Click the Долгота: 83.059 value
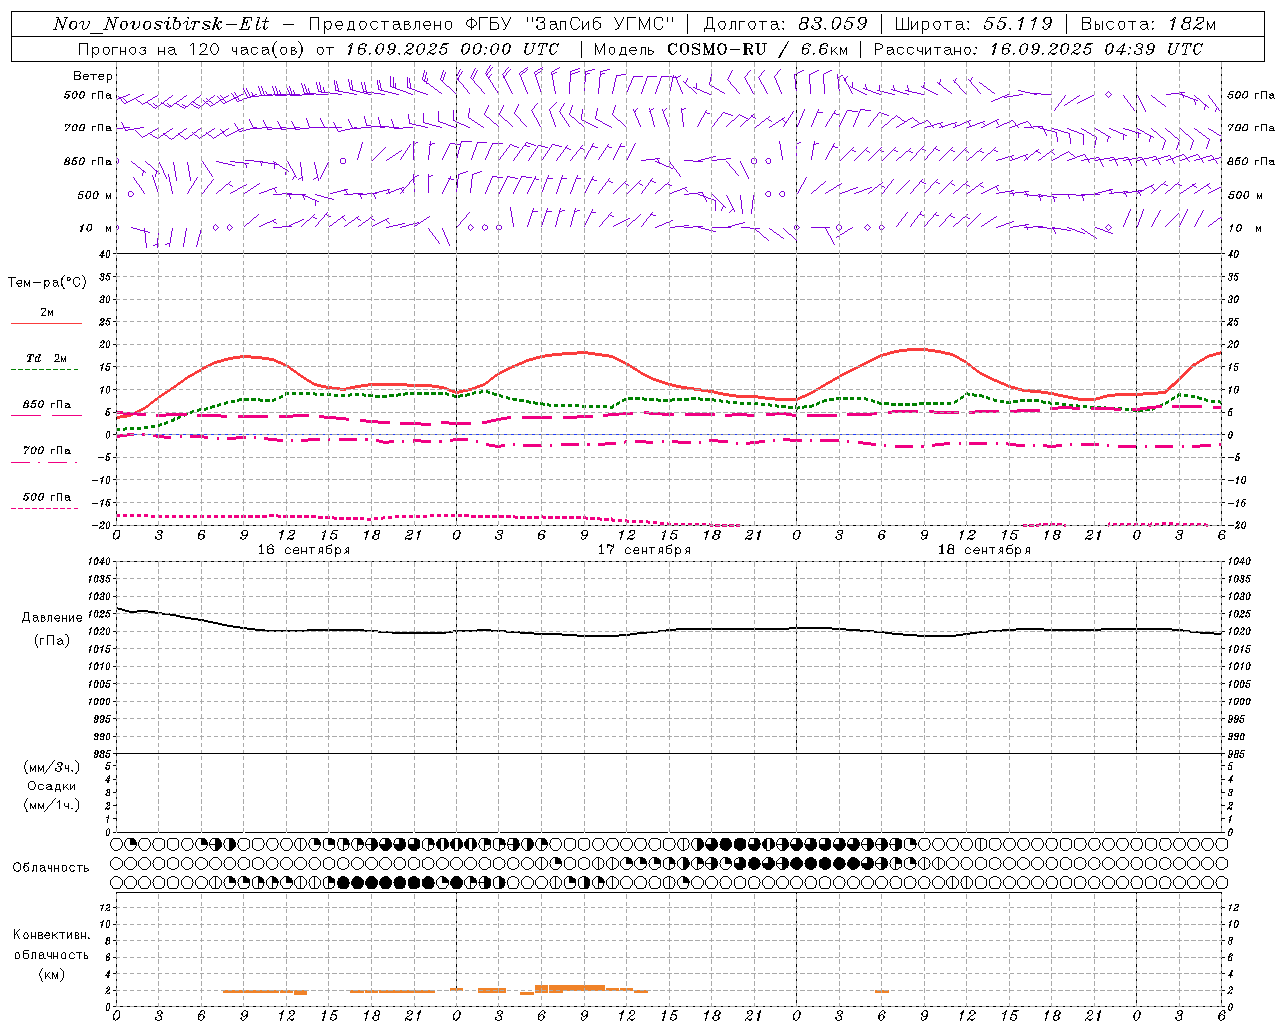 [x=785, y=24]
